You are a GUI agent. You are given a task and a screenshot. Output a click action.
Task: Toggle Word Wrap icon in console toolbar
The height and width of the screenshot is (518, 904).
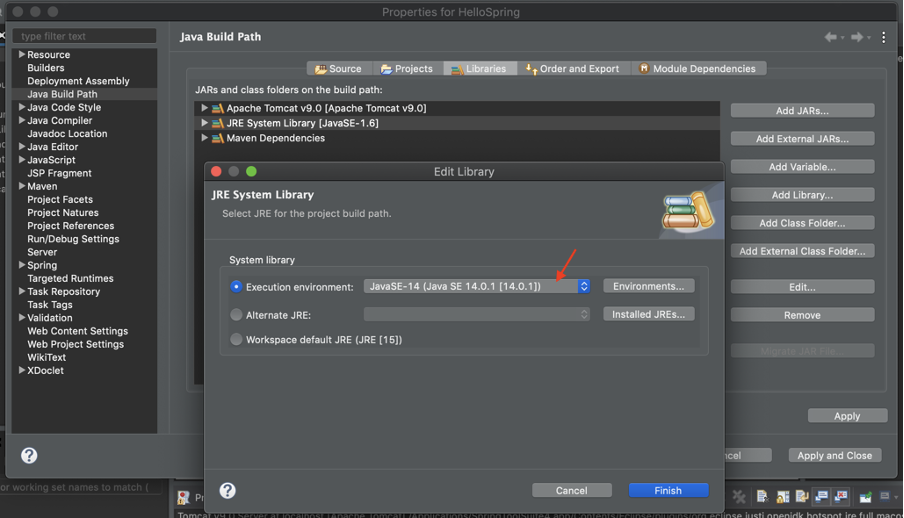tap(802, 496)
